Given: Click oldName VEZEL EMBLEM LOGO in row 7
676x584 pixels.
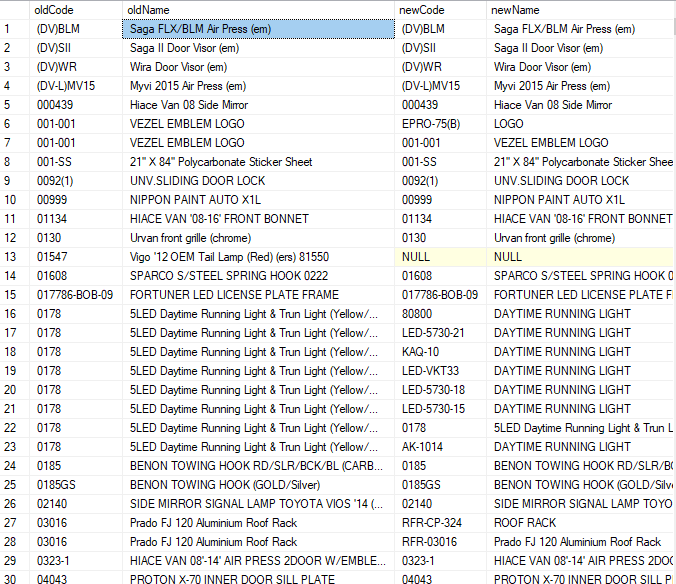Looking at the screenshot, I should click(x=258, y=143).
